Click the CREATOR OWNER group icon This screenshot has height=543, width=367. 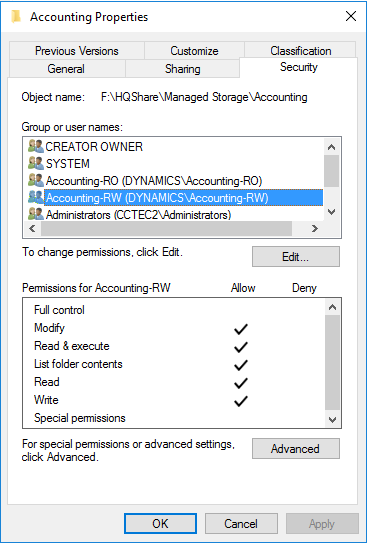tap(36, 146)
